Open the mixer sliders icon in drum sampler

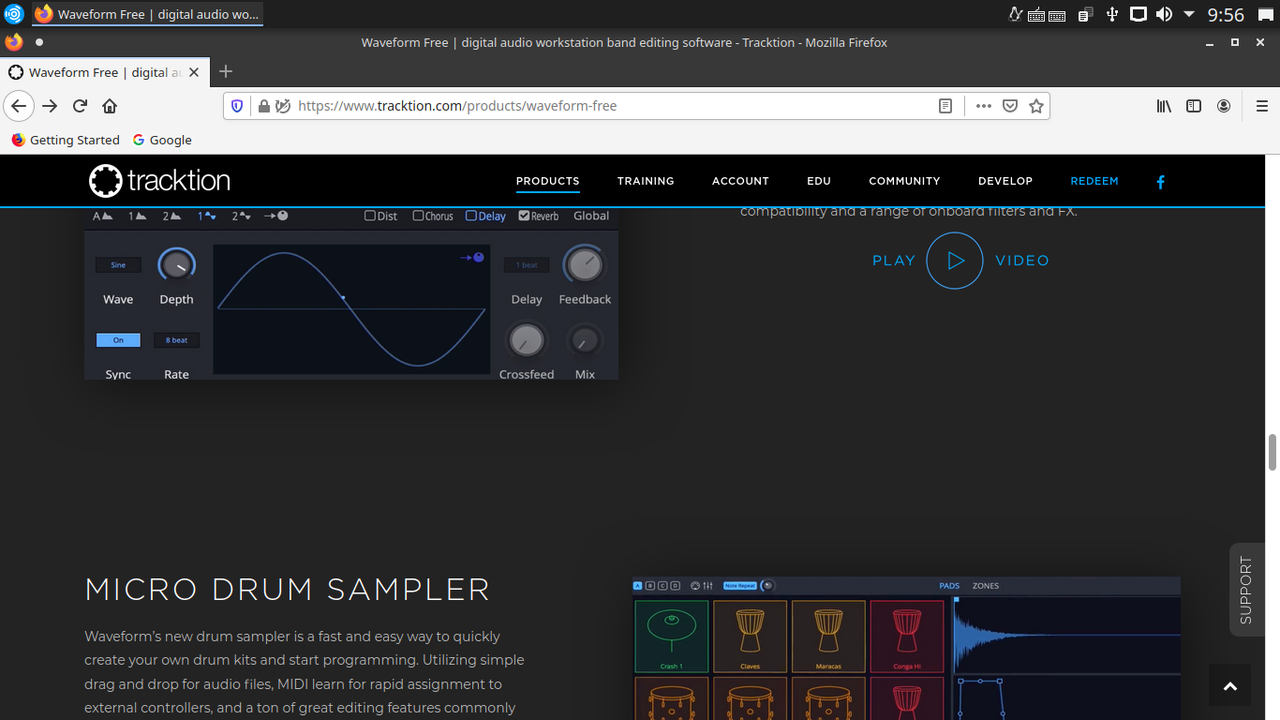click(709, 585)
